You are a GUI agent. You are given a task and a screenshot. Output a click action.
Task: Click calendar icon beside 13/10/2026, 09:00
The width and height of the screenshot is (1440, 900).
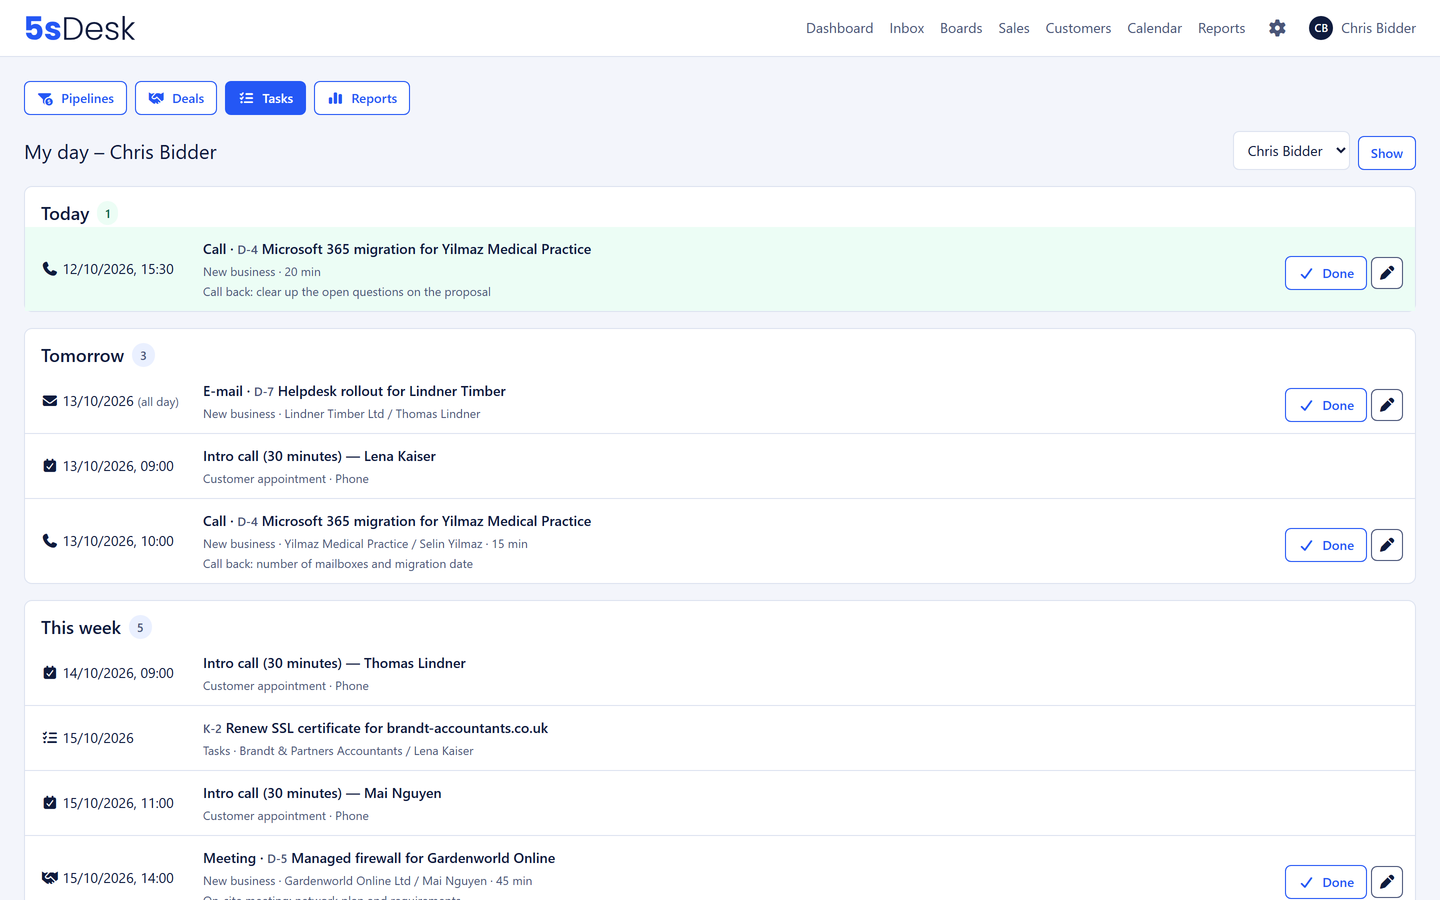point(49,466)
